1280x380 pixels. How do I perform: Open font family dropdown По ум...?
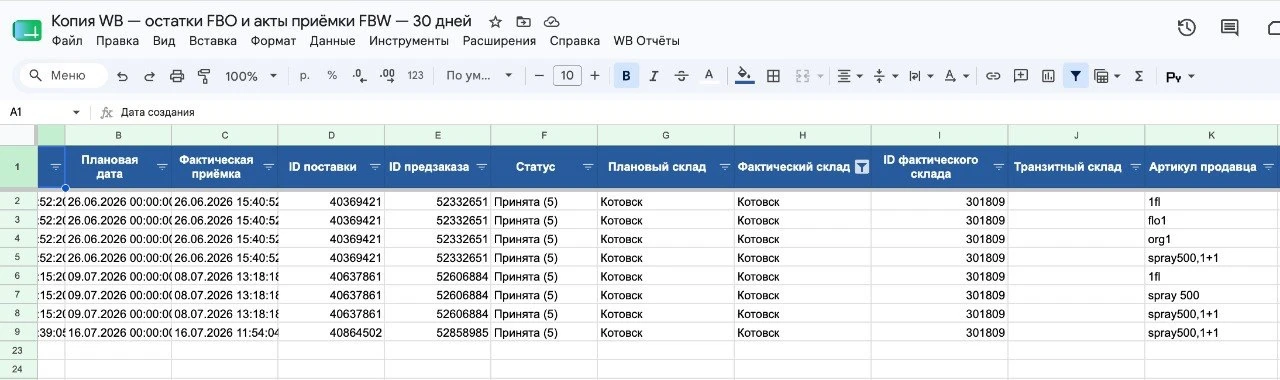(x=479, y=75)
